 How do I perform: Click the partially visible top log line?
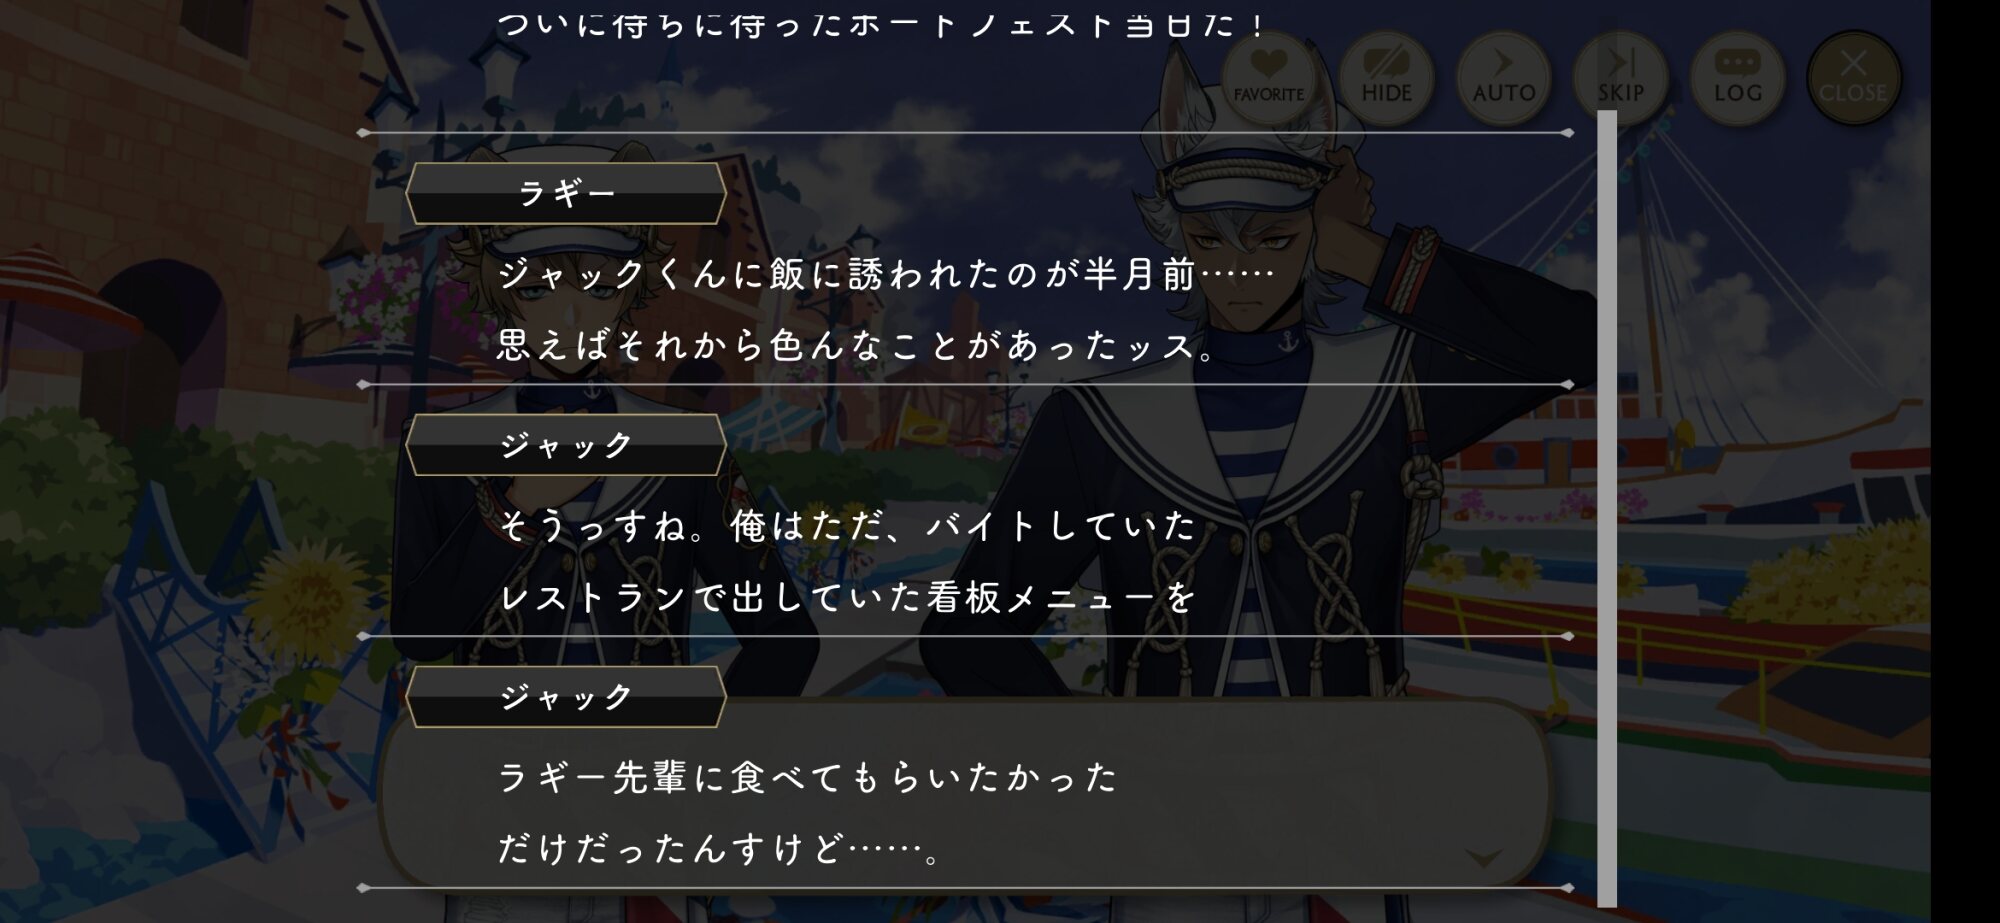click(882, 24)
